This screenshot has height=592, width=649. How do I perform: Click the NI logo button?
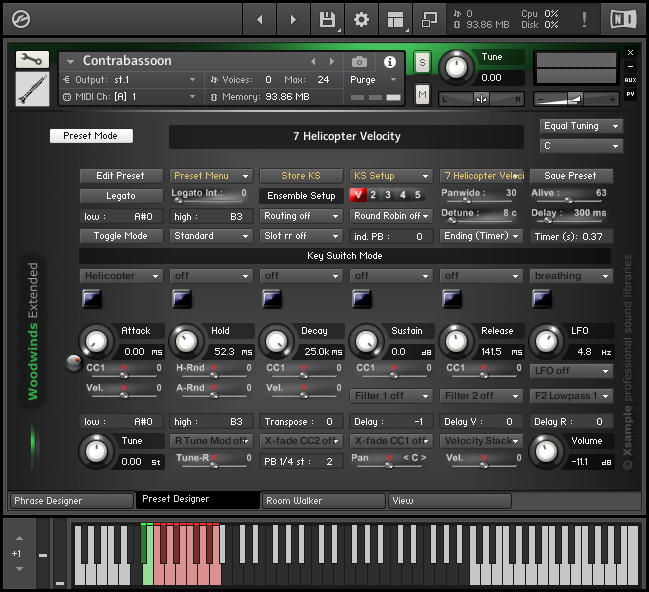tap(623, 19)
